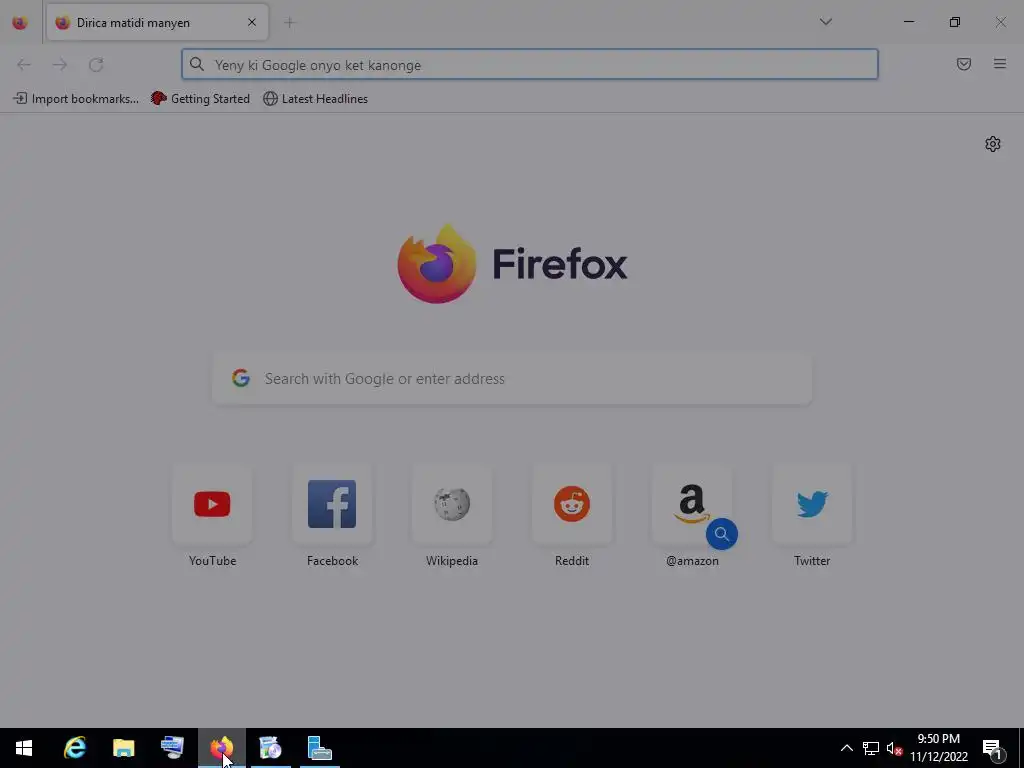The image size is (1024, 768).
Task: Open the Twitter shortcut tile
Action: 812,504
